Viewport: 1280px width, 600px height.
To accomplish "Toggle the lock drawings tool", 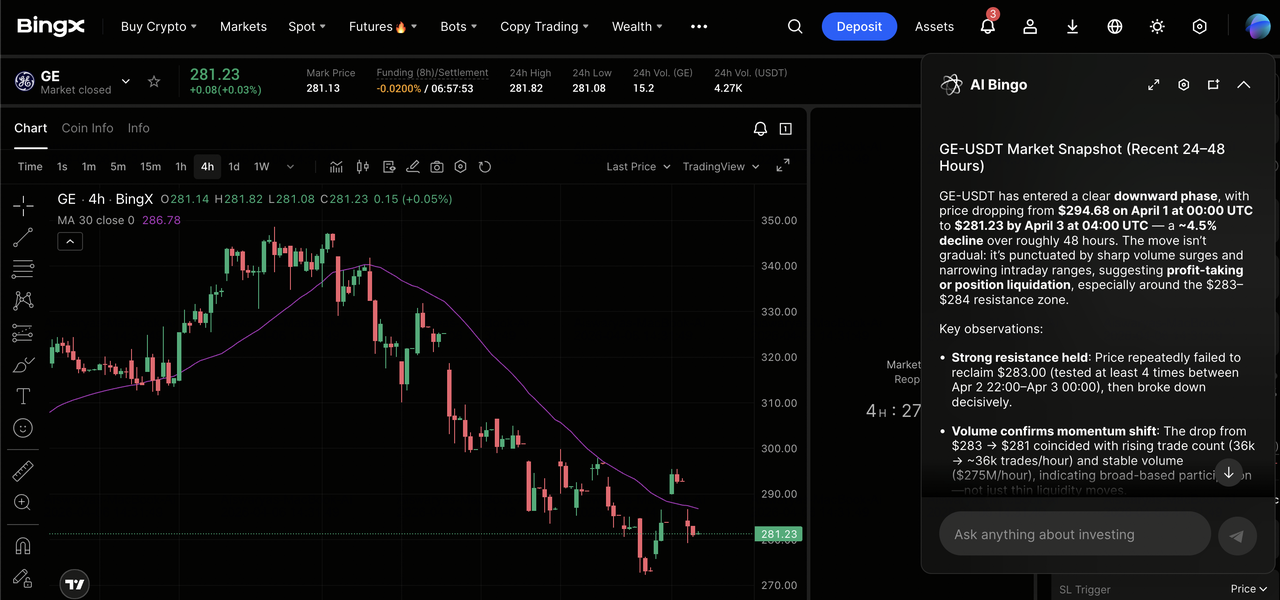I will click(23, 578).
